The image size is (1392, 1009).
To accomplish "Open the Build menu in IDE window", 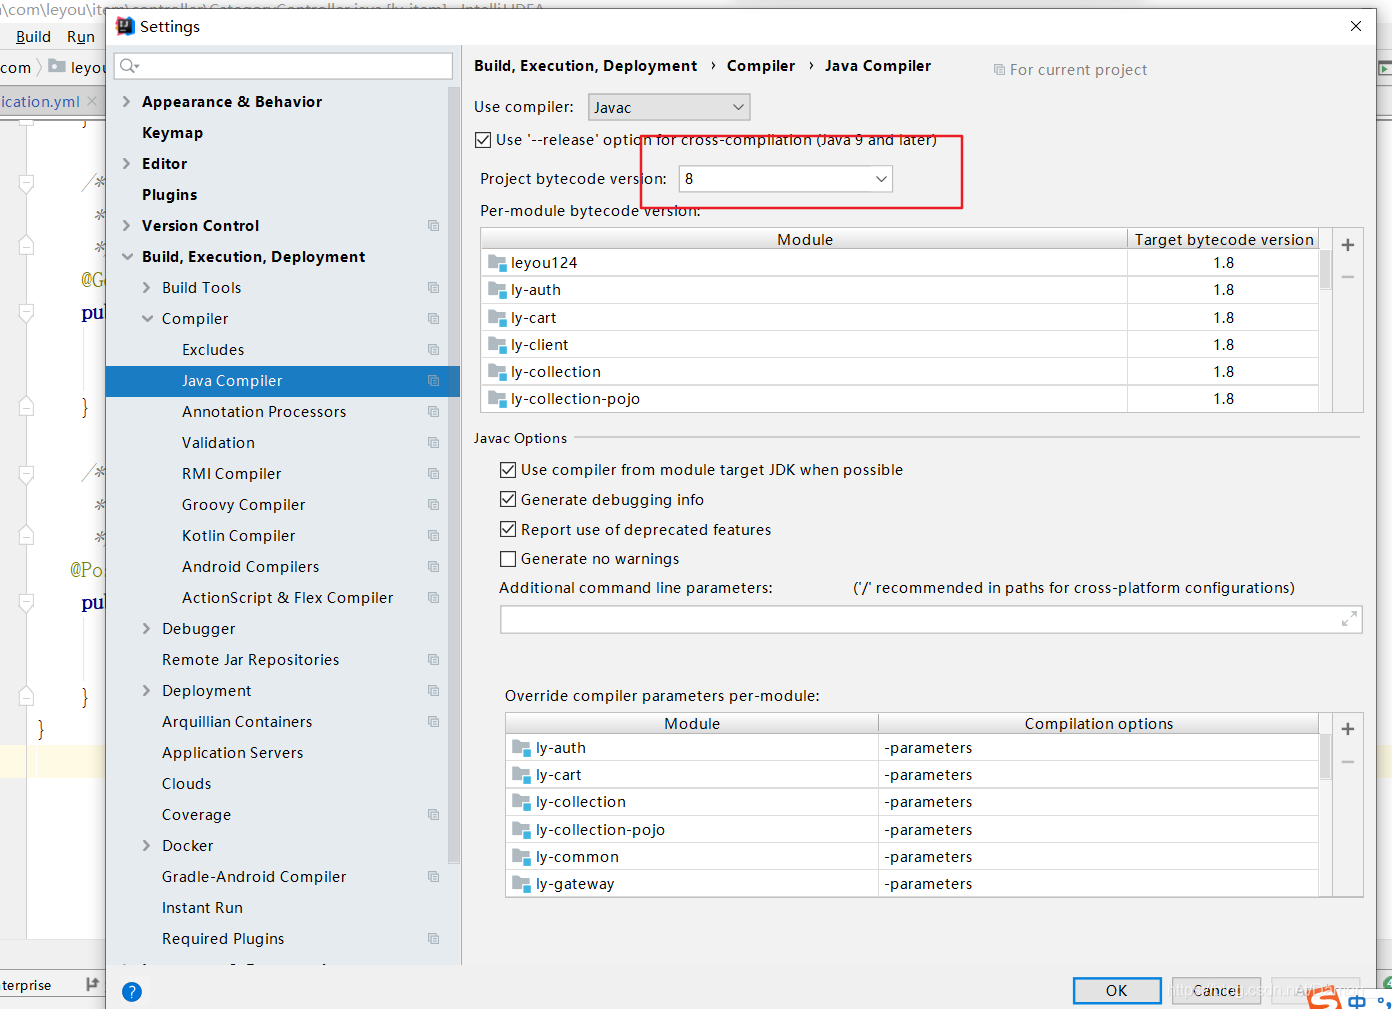I will pos(33,37).
